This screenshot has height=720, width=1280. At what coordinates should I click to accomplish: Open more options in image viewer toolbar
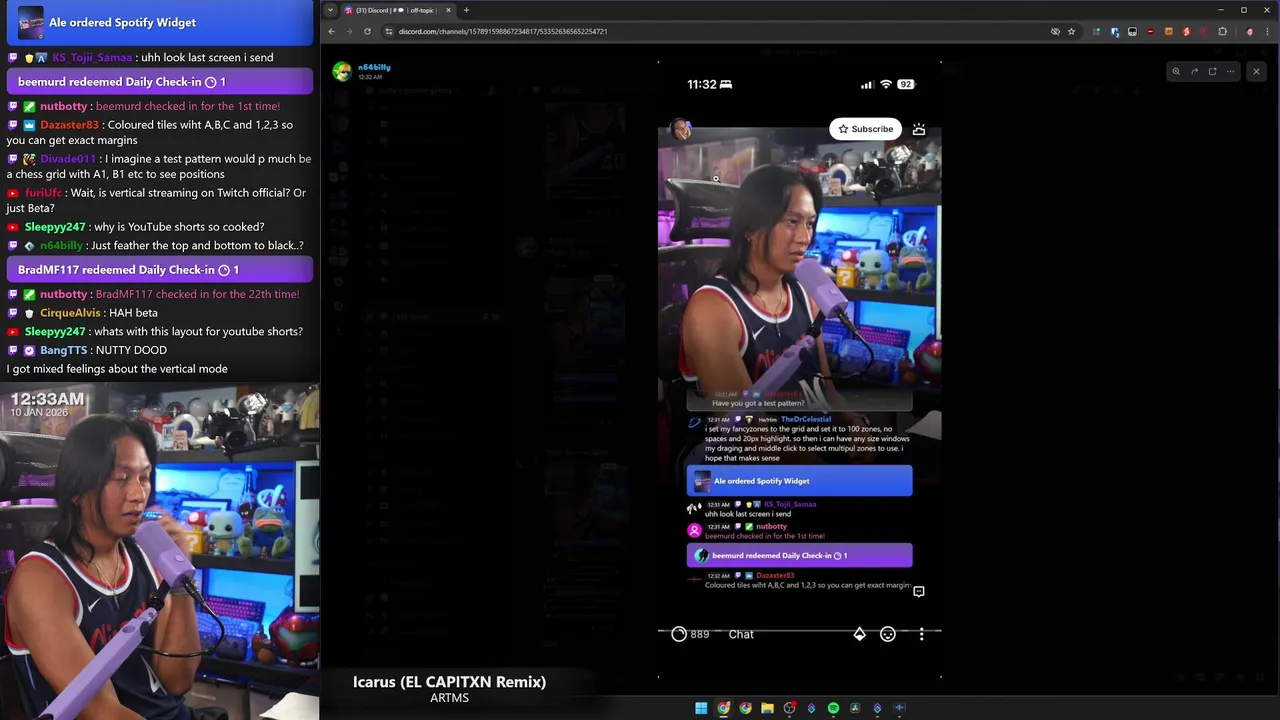click(x=1230, y=71)
